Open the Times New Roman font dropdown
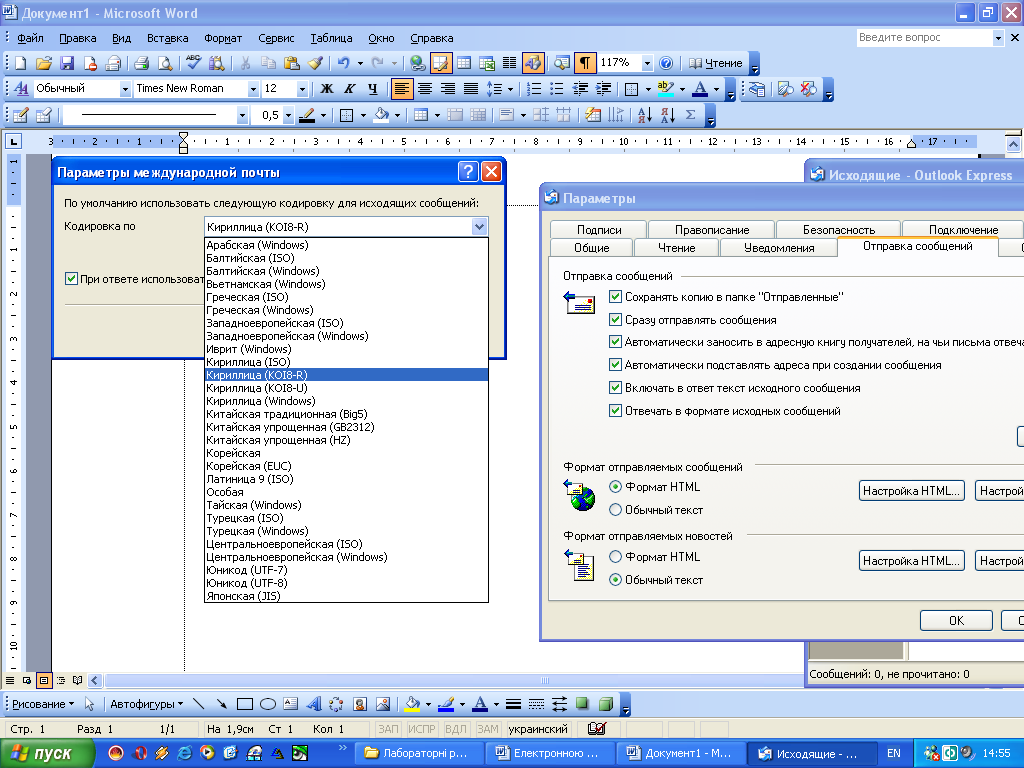The height and width of the screenshot is (768, 1024). coord(253,89)
